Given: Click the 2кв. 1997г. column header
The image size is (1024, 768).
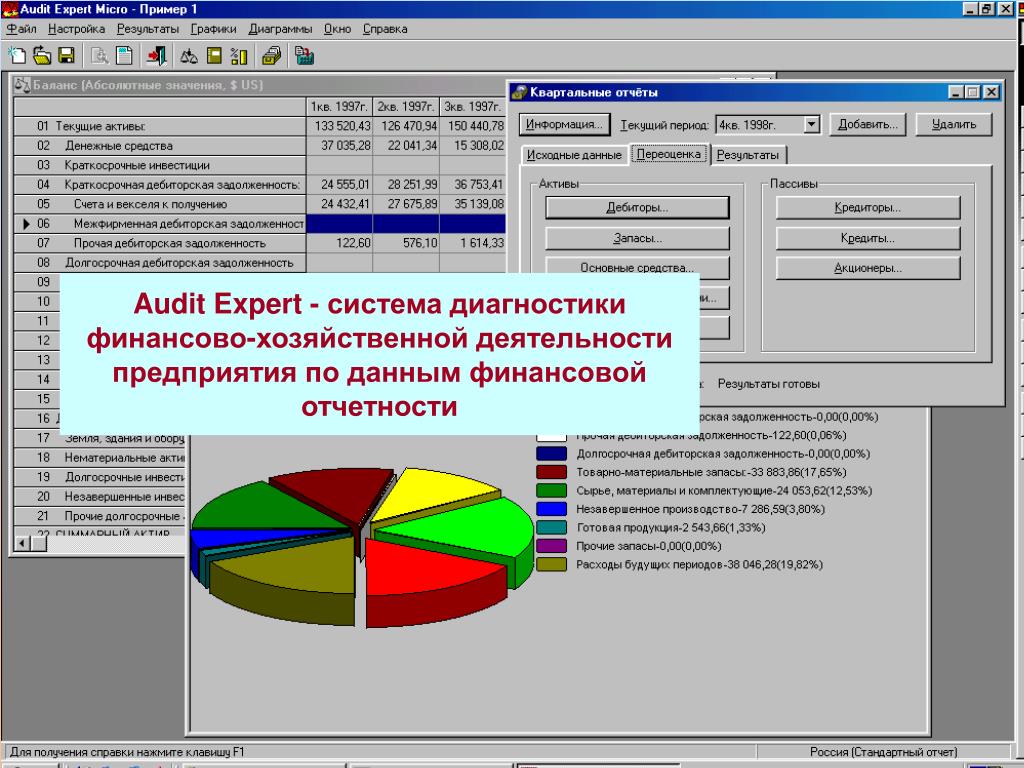Looking at the screenshot, I should (x=406, y=106).
